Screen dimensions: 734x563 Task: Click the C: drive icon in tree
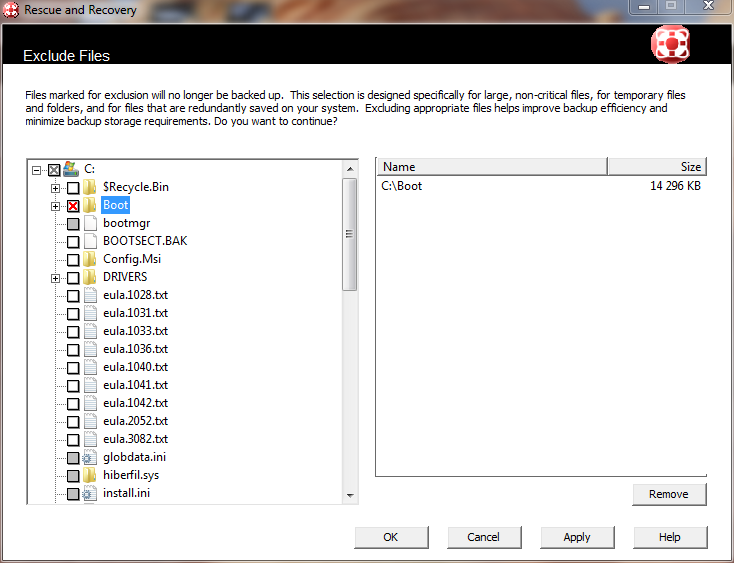coord(71,169)
